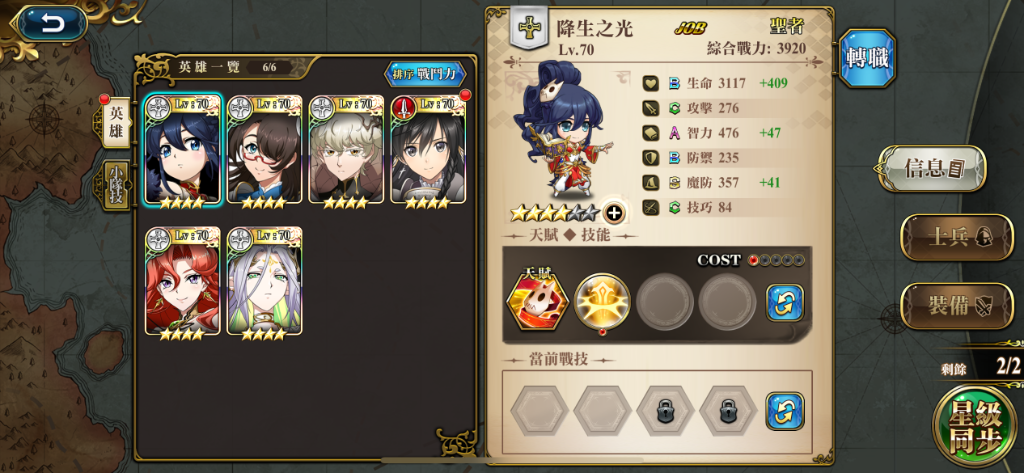Click the swap icon in 當前戰技 row
1024x473 pixels.
(x=784, y=411)
